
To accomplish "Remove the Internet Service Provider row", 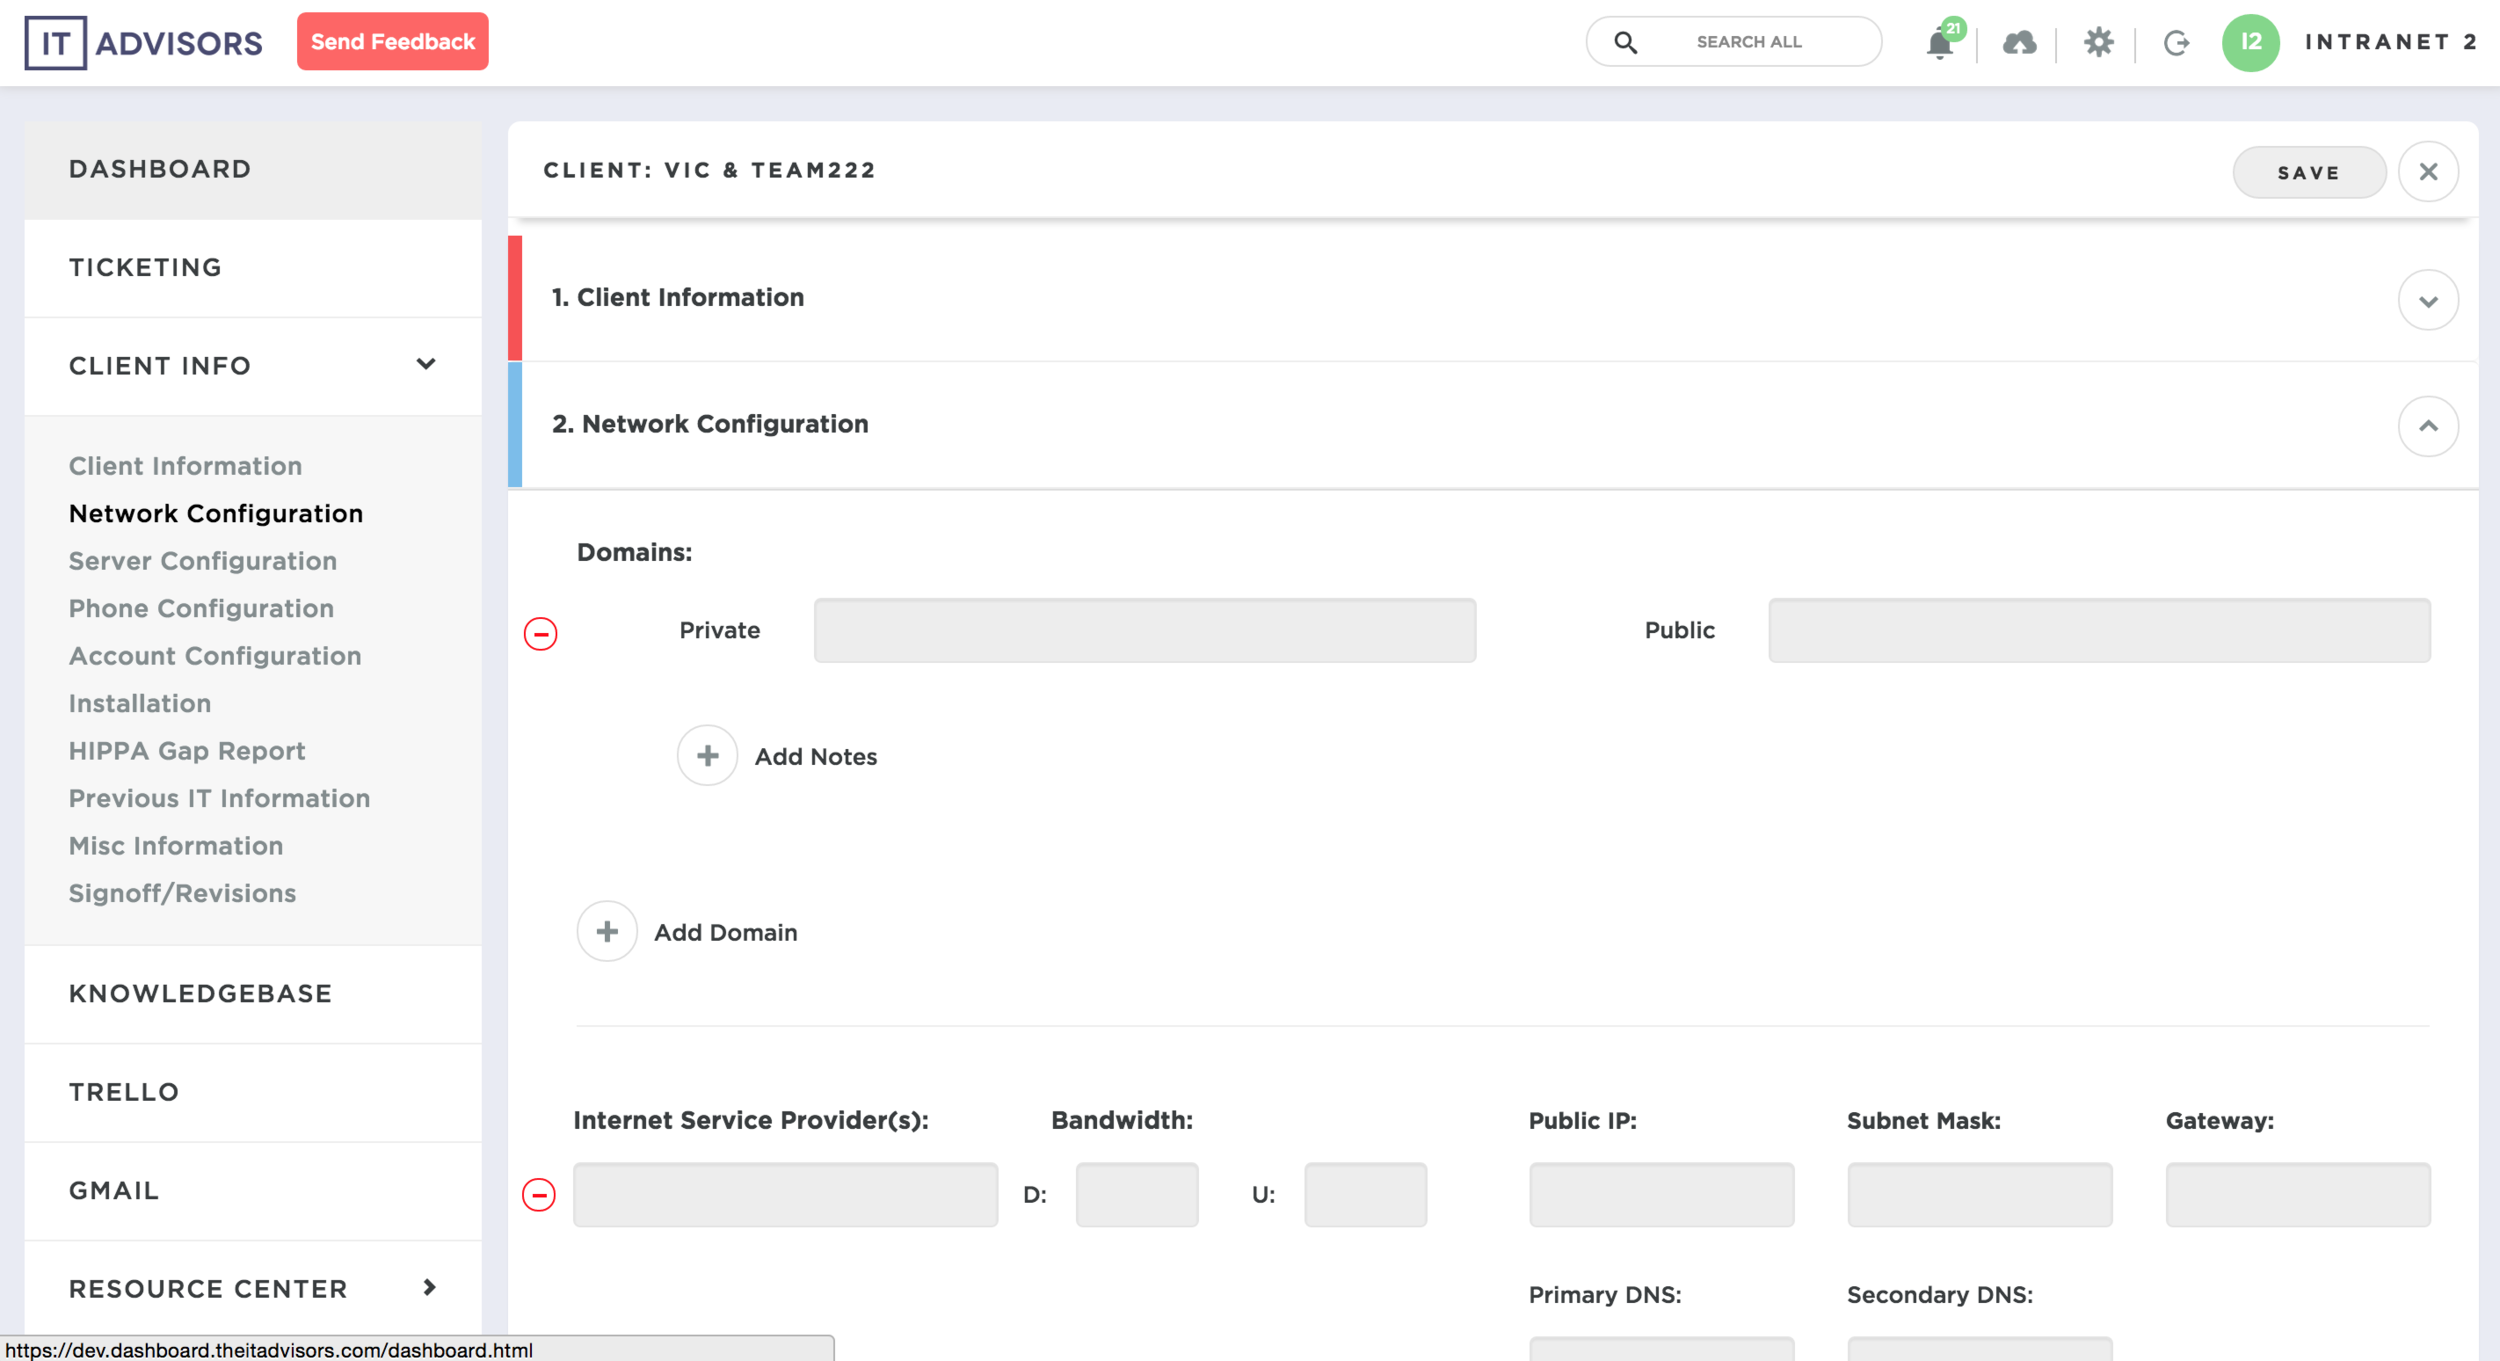I will pos(539,1194).
